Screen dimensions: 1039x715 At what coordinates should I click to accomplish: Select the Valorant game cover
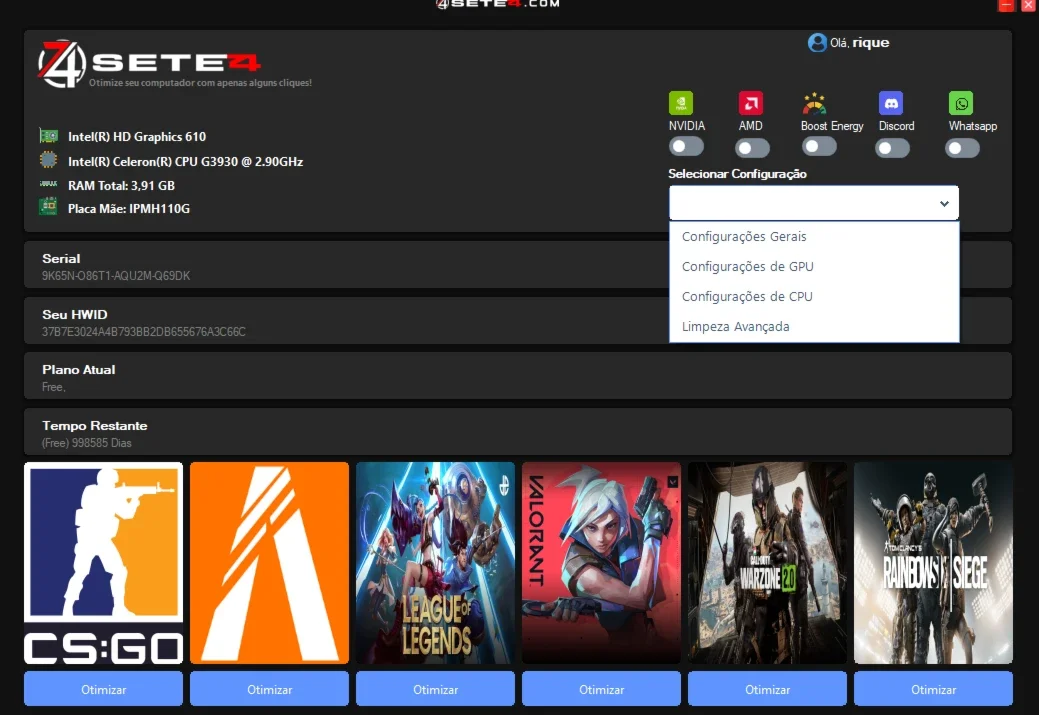pos(601,563)
